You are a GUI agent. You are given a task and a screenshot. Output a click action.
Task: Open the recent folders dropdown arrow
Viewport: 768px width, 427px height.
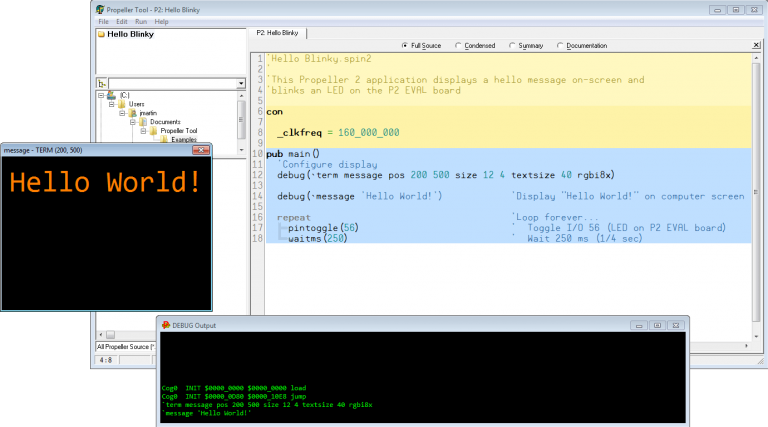[241, 84]
